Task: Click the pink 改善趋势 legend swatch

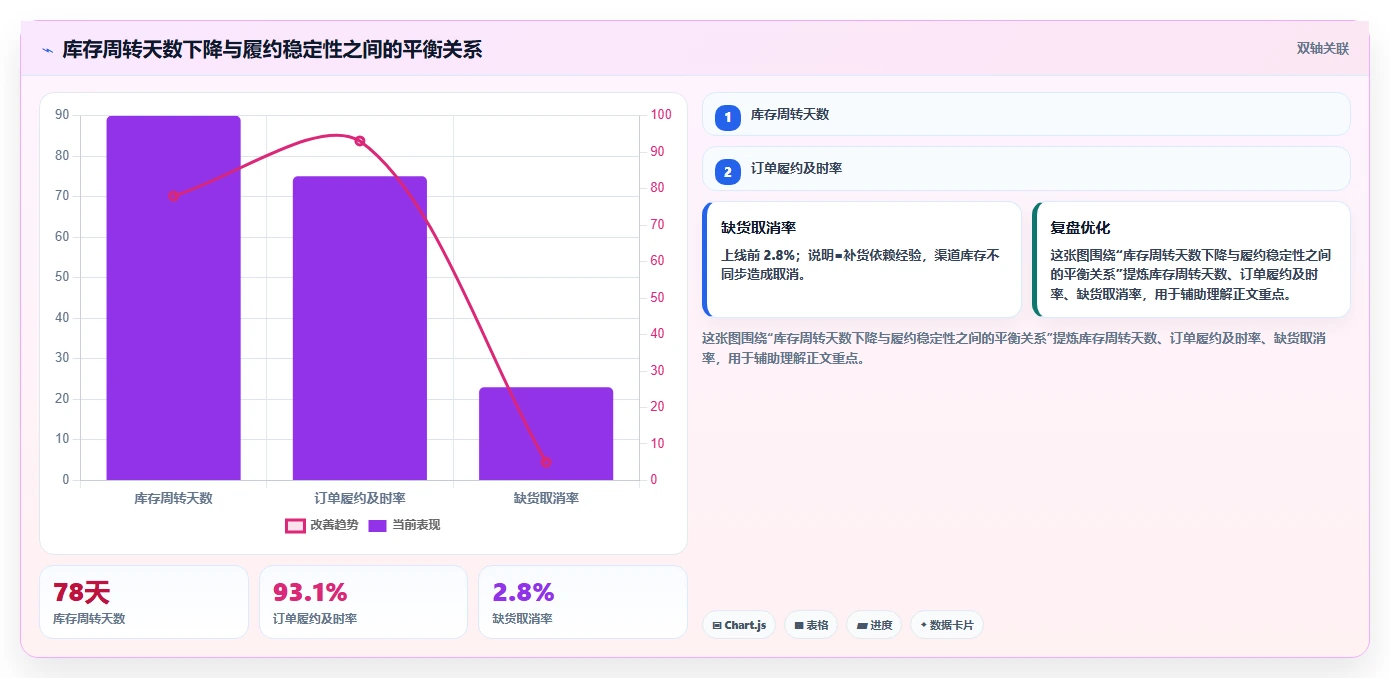Action: [295, 526]
